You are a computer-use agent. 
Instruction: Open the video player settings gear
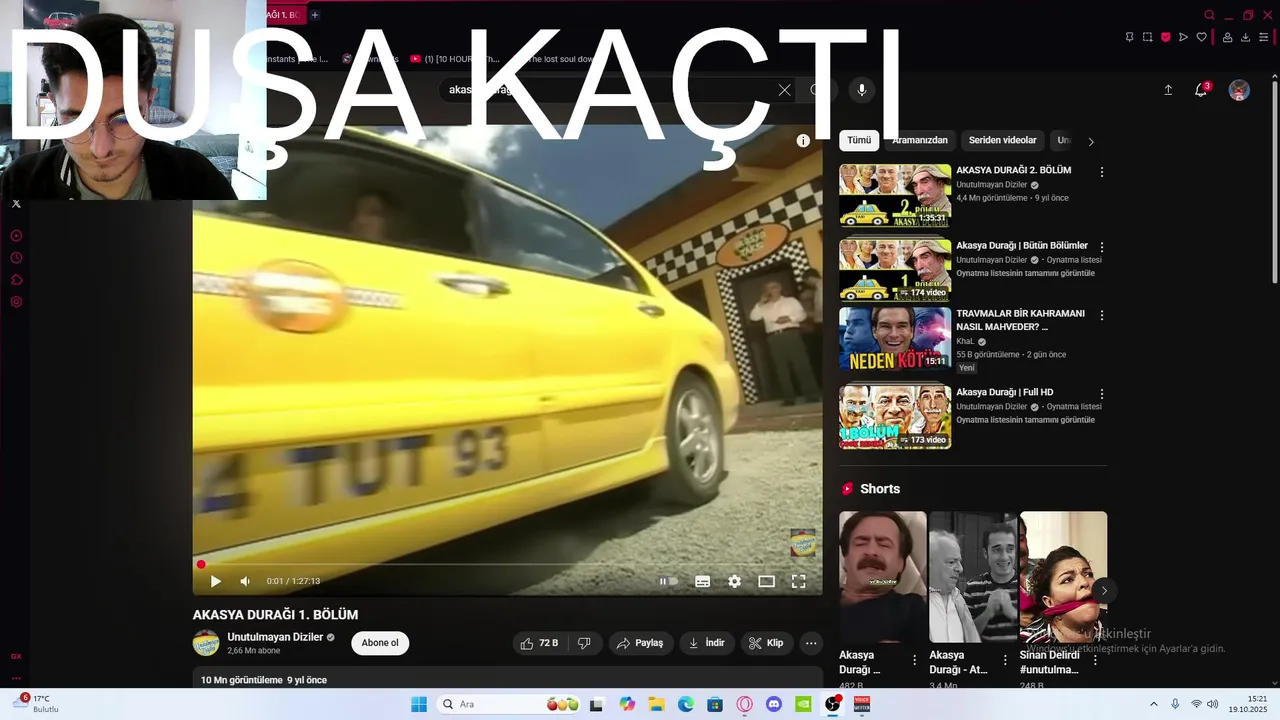click(735, 581)
